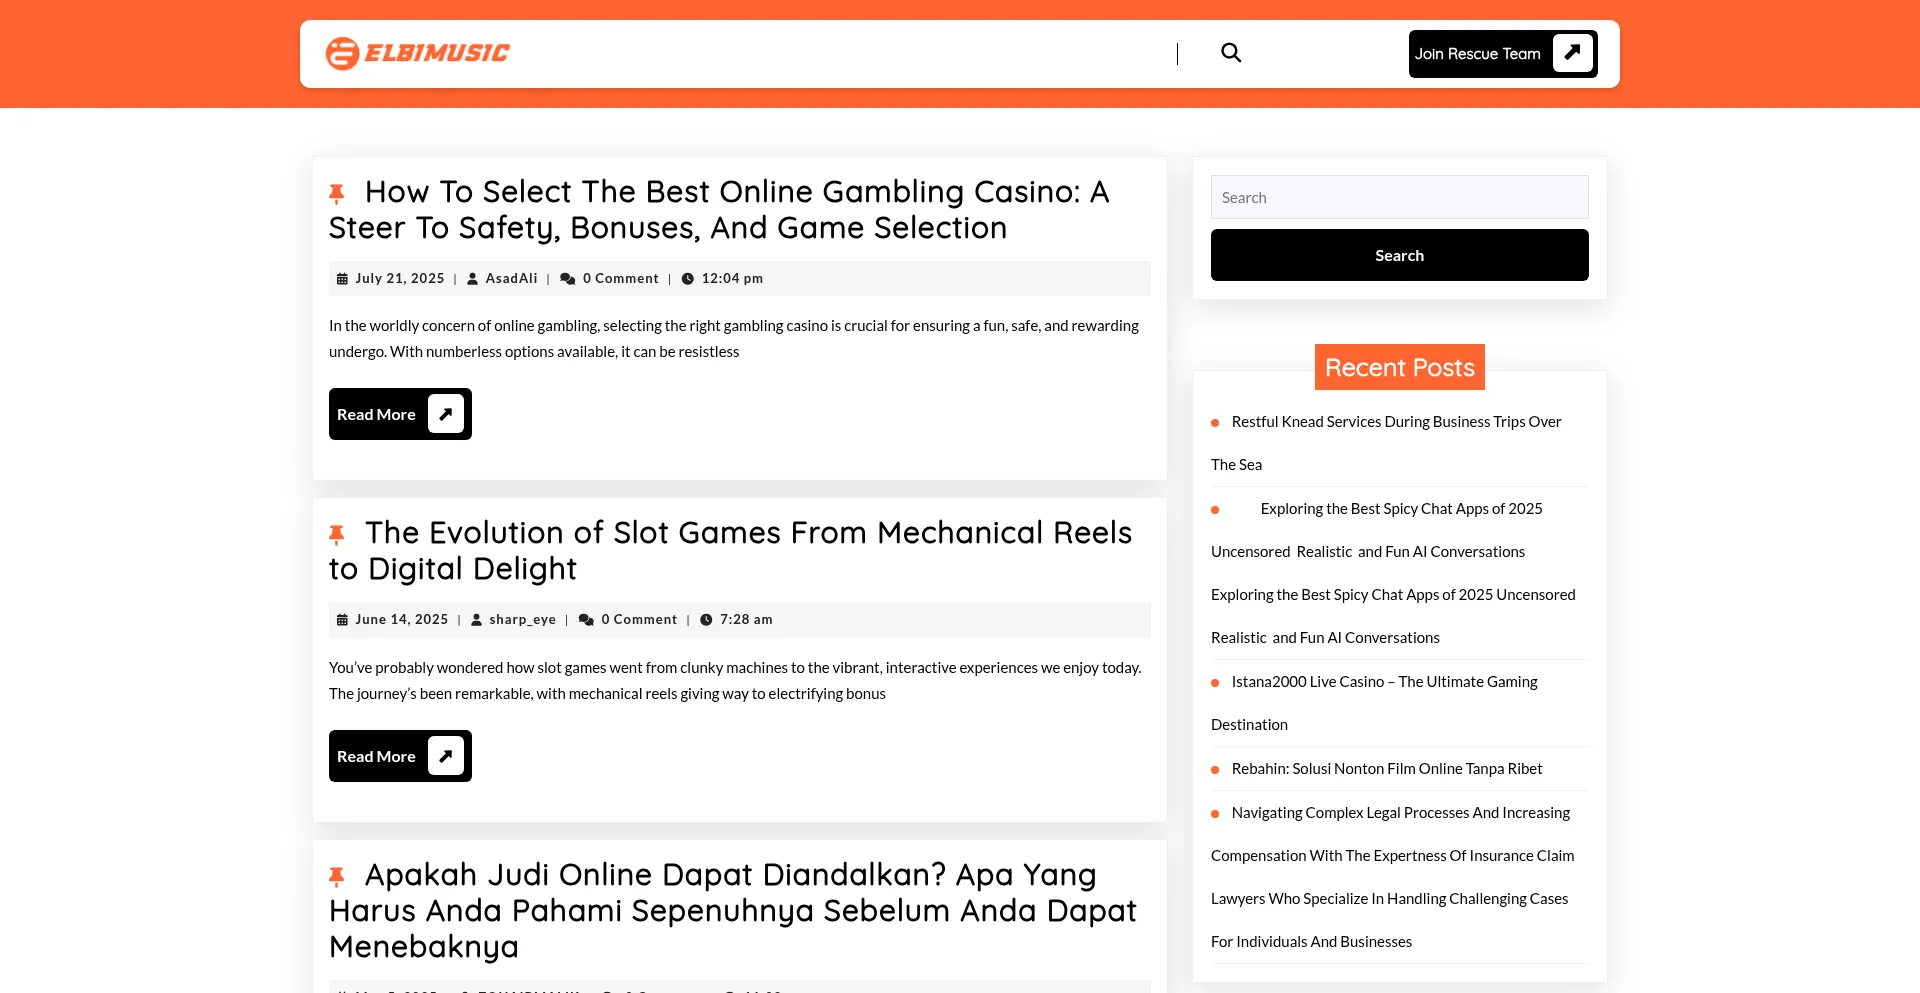Open search via magnifying glass icon
This screenshot has height=993, width=1920.
[x=1231, y=53]
